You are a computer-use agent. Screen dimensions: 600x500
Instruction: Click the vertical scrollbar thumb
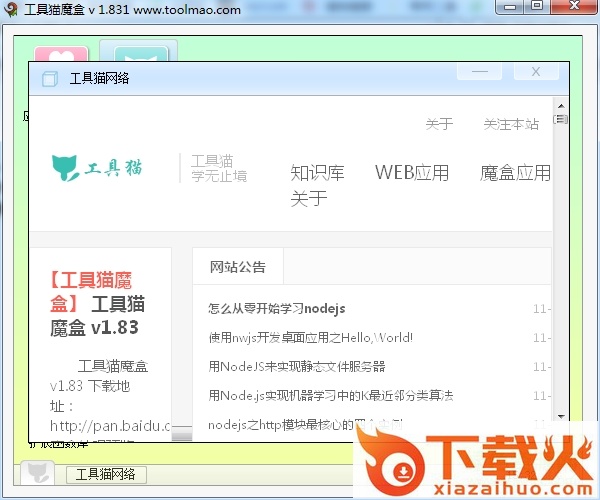561,119
